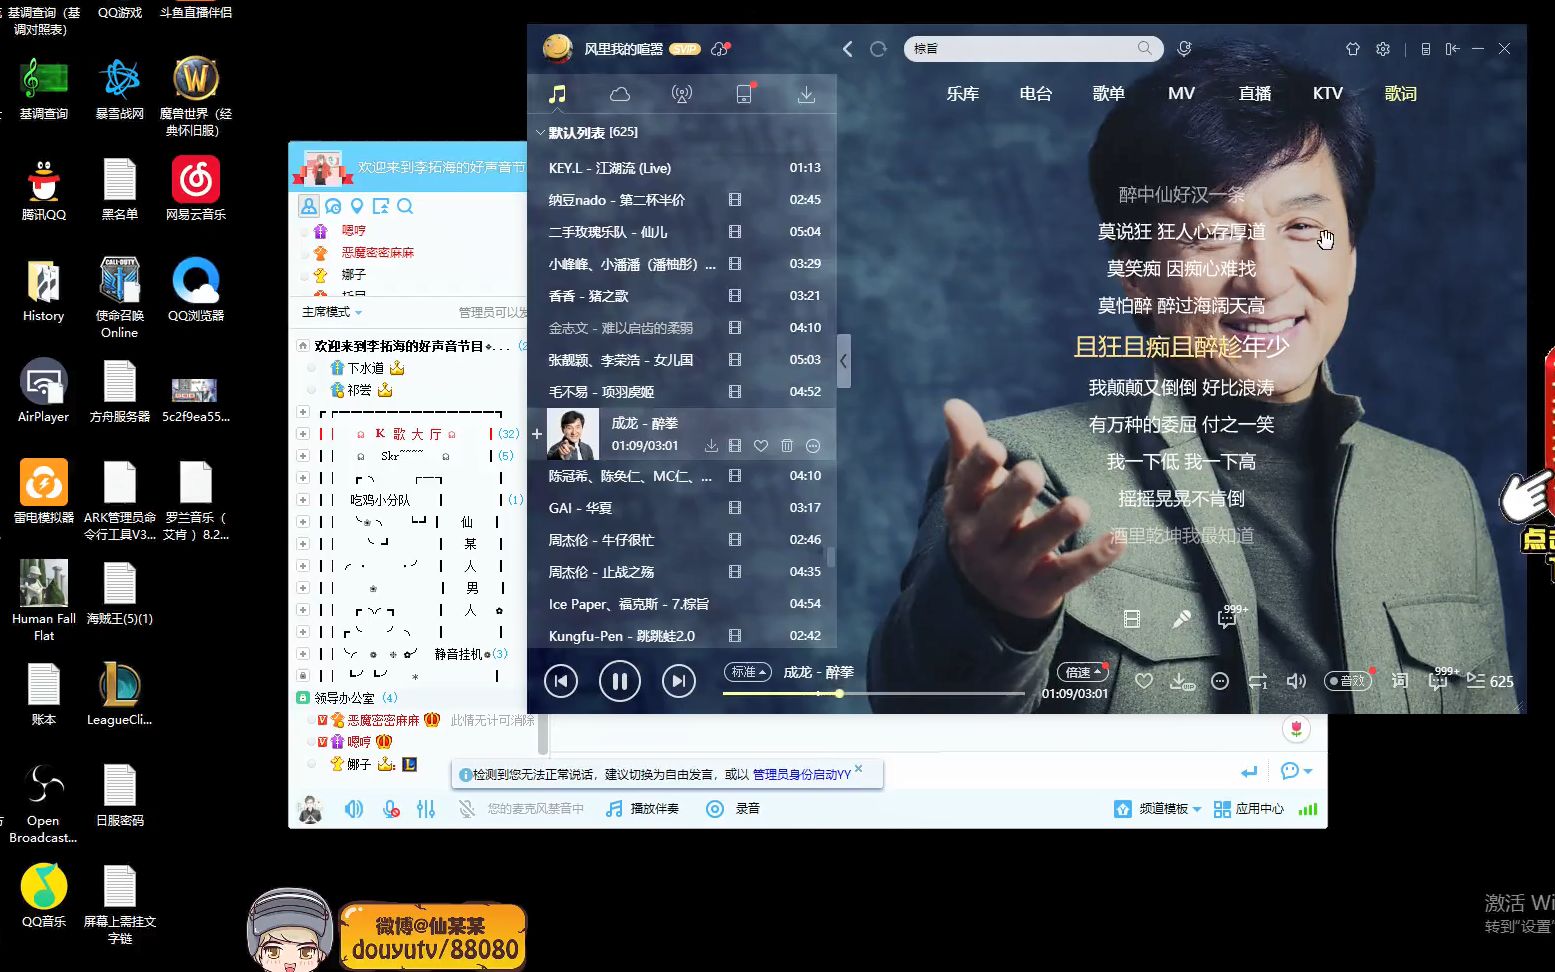The height and width of the screenshot is (972, 1555).
Task: Open the cloud music tab in player
Action: click(x=620, y=94)
